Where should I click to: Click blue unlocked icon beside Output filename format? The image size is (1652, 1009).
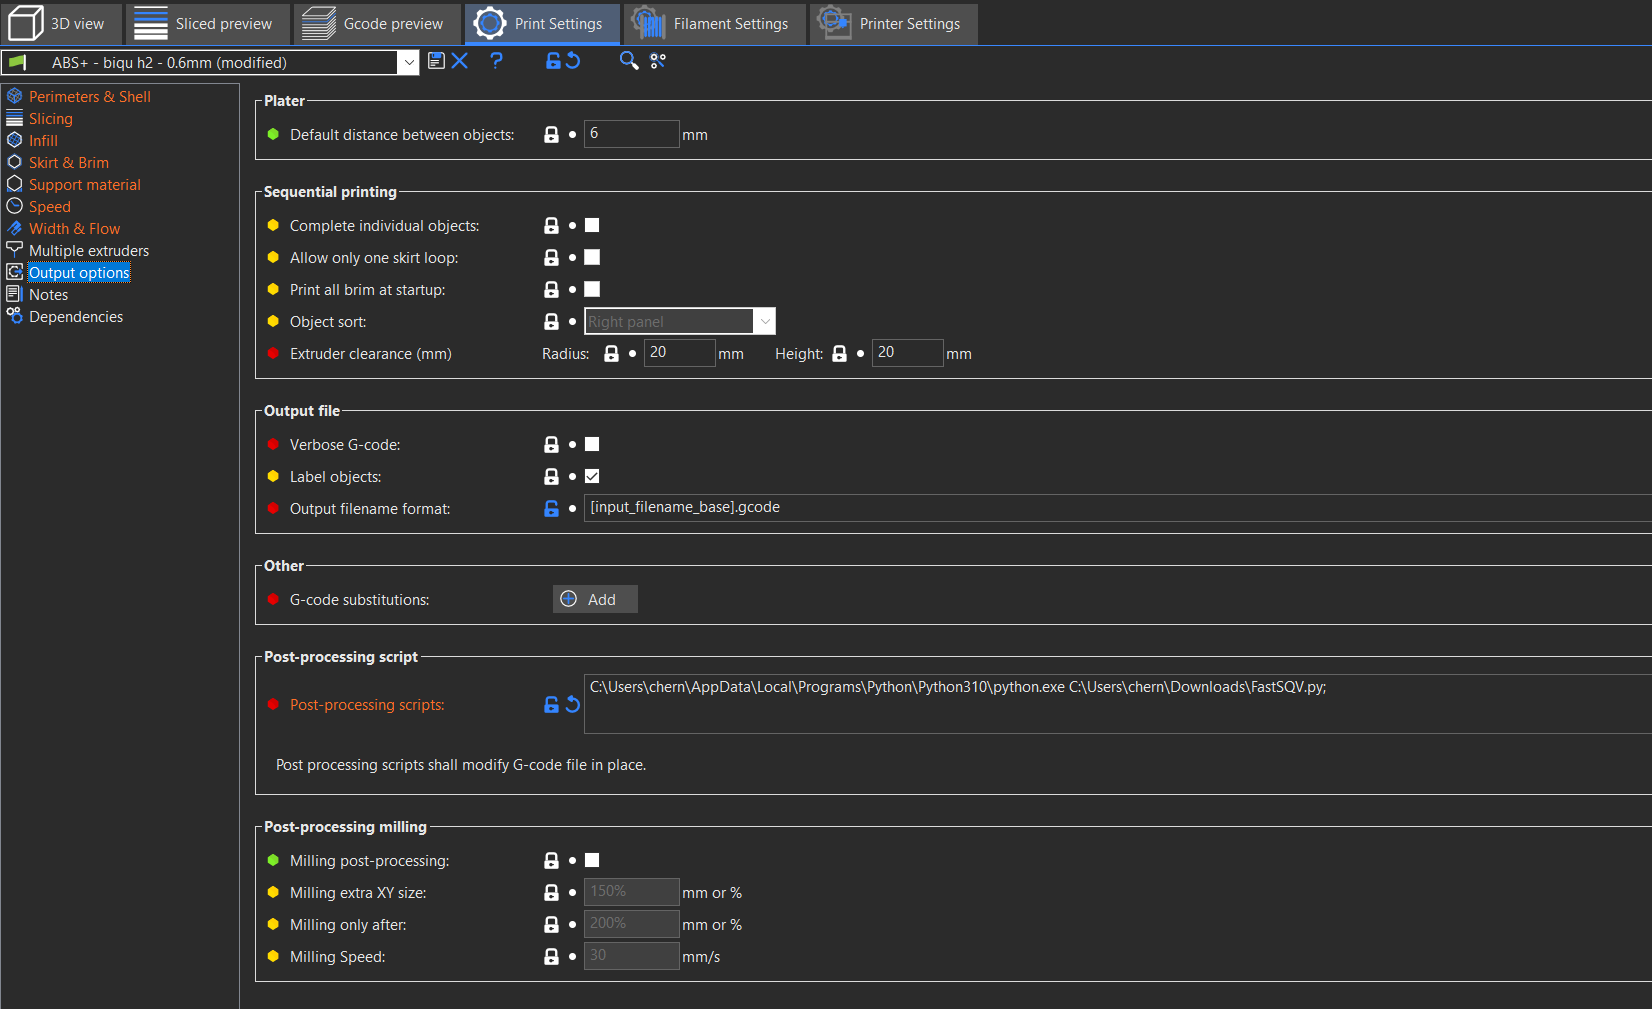pyautogui.click(x=551, y=509)
